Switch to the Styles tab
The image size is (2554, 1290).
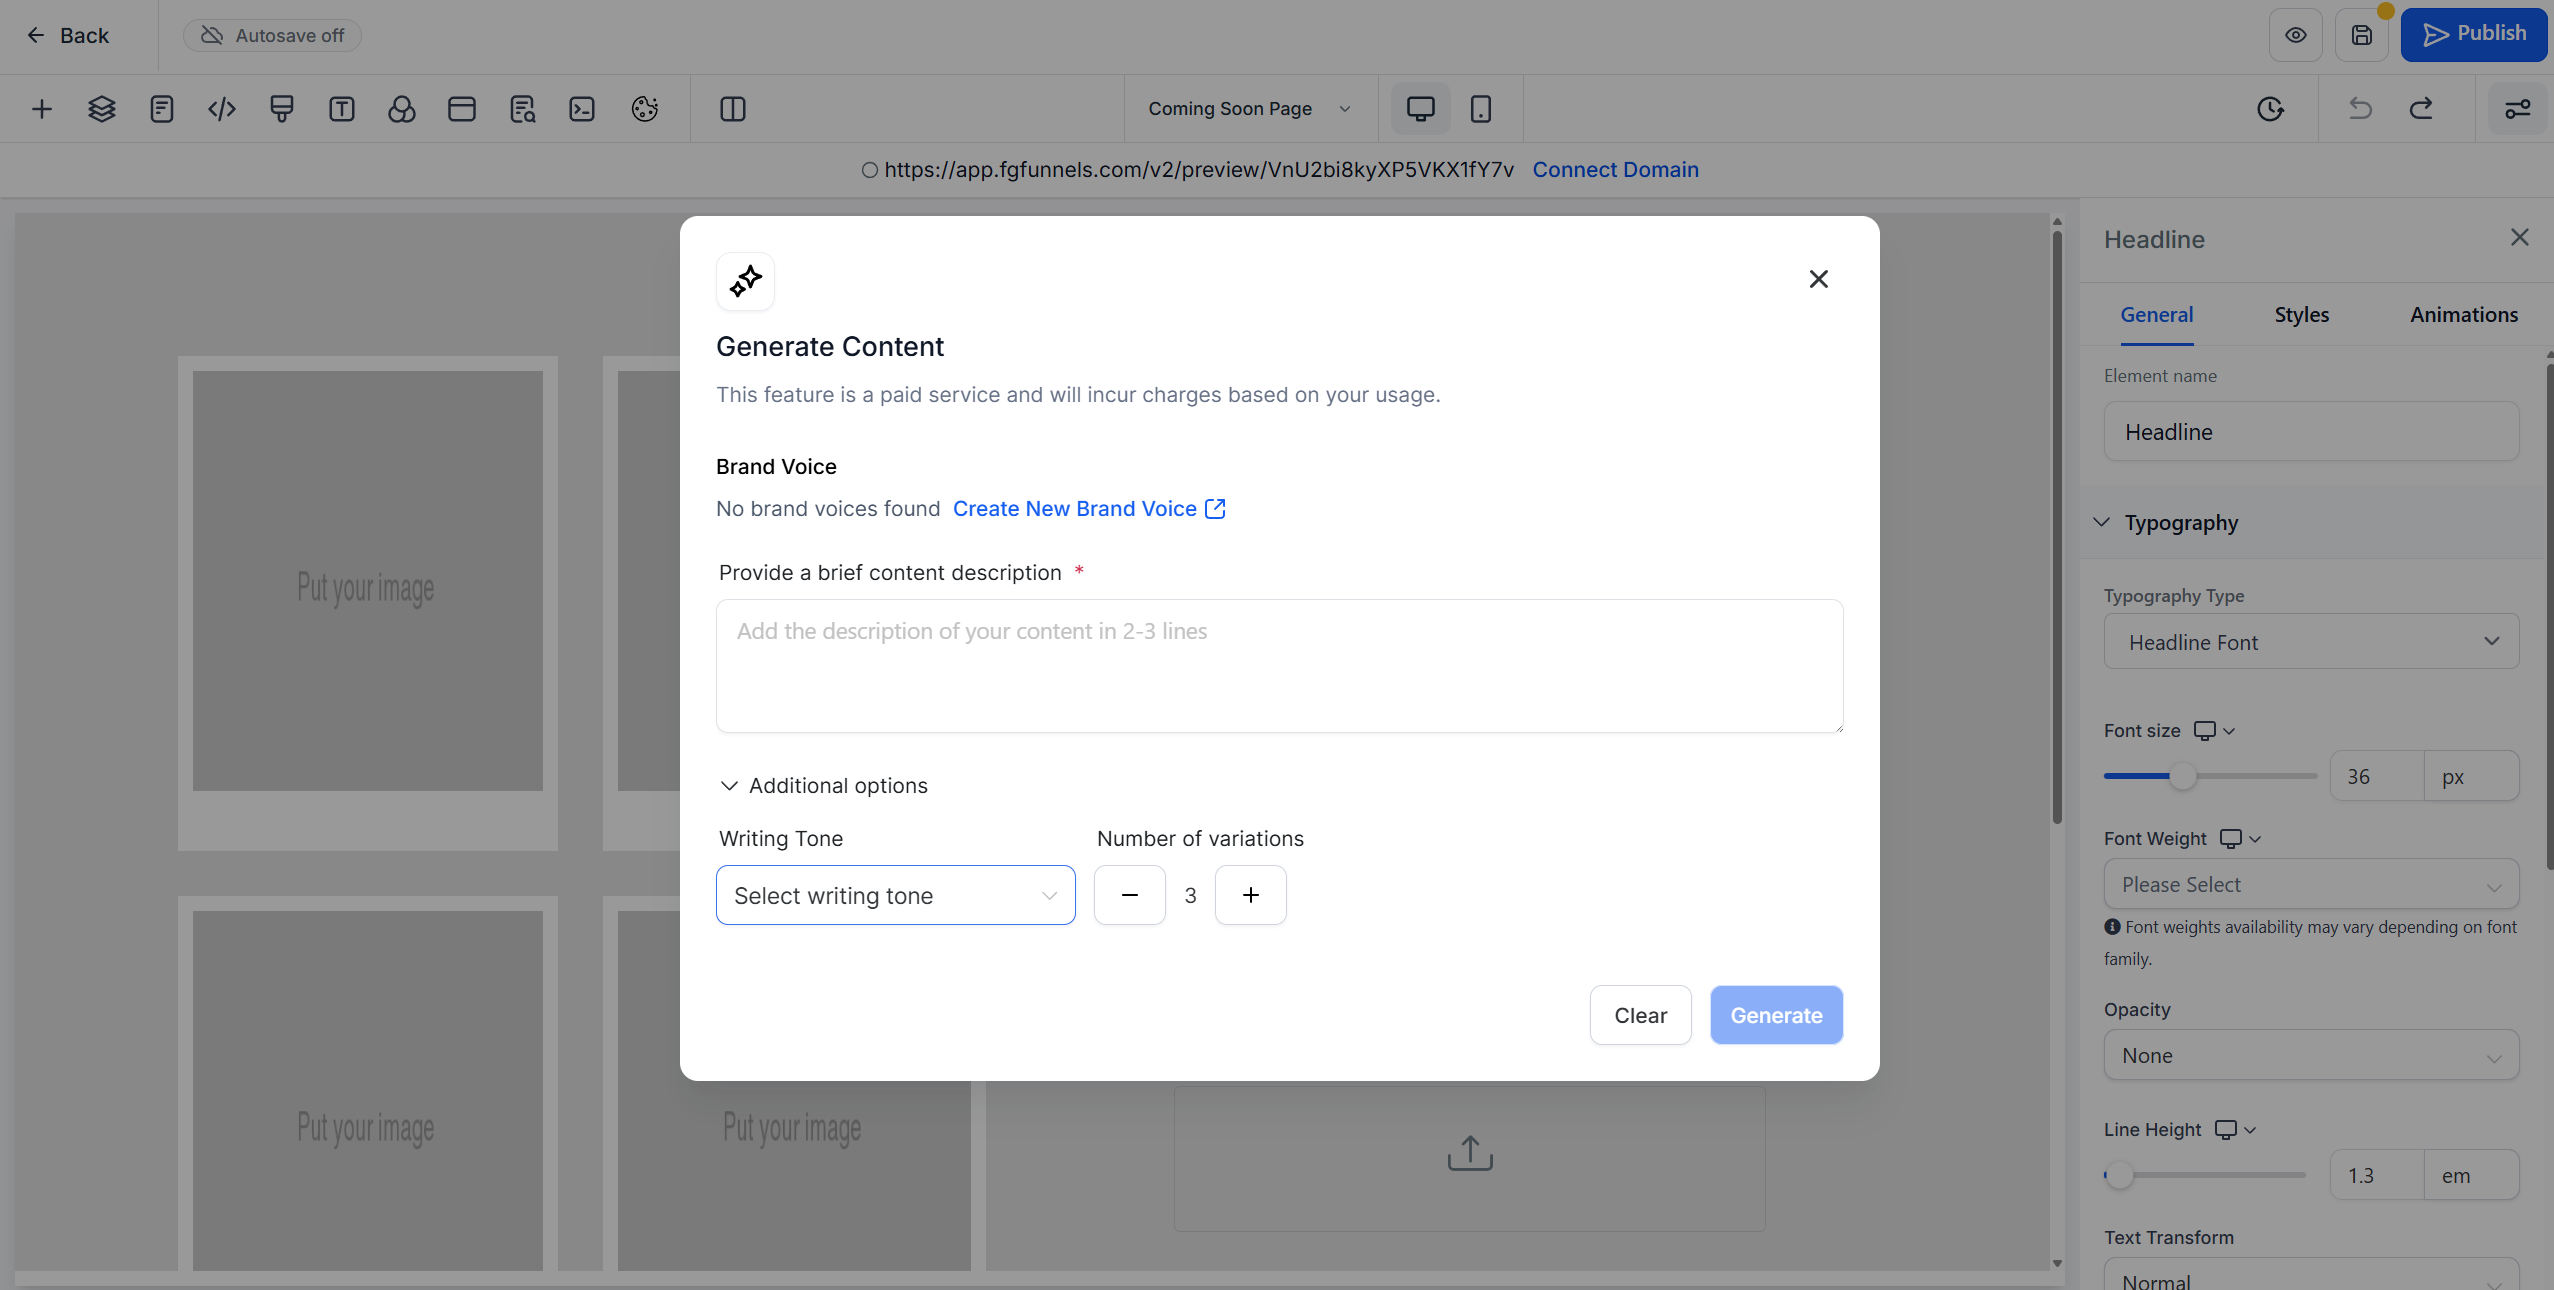(2301, 315)
